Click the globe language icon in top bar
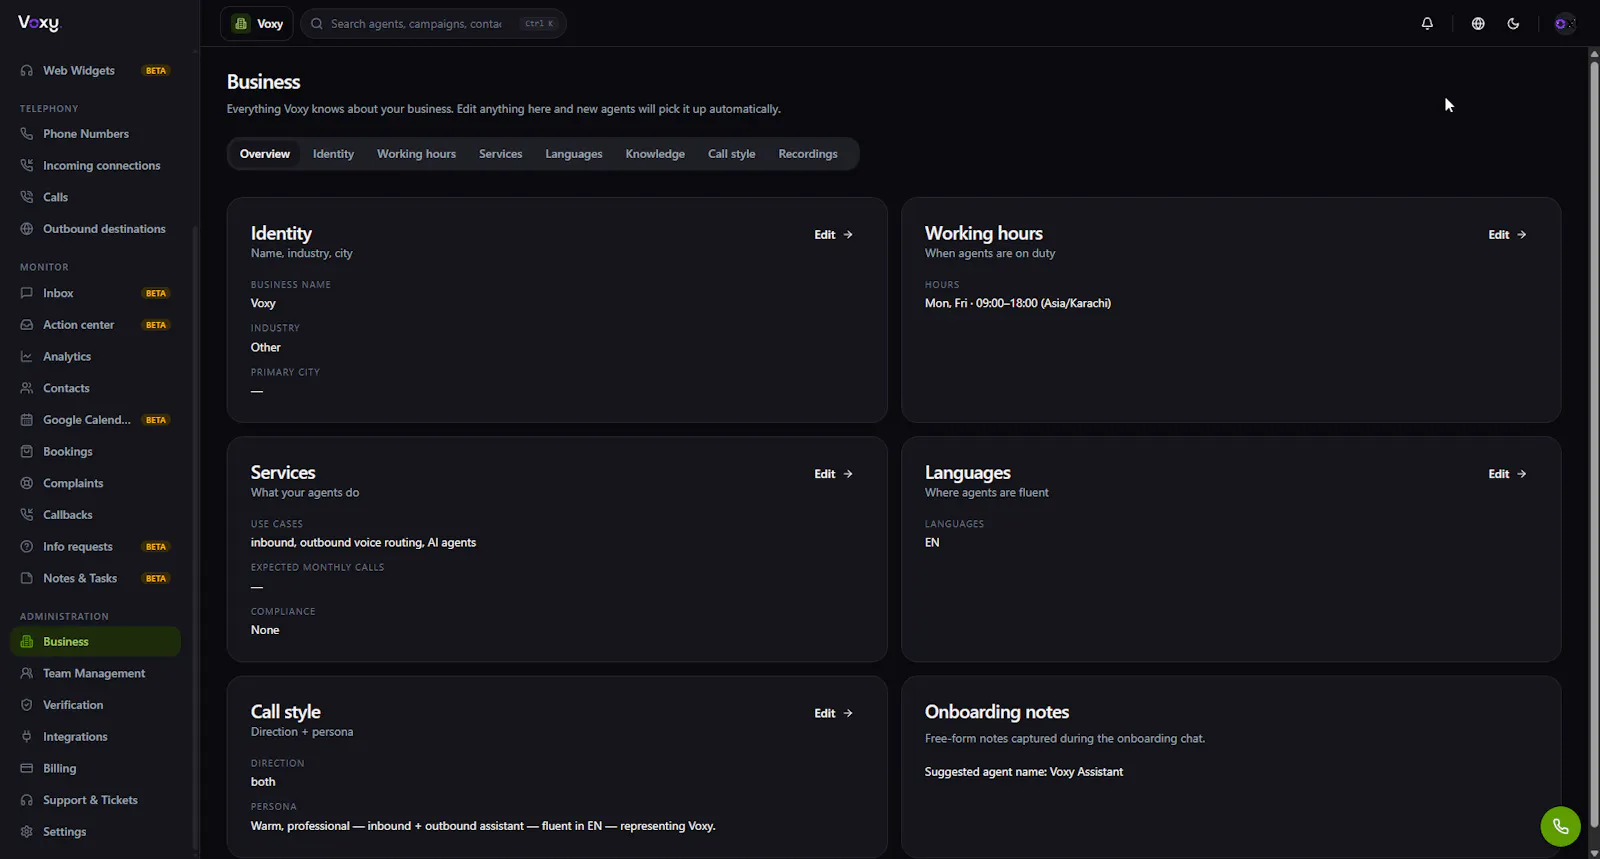The height and width of the screenshot is (859, 1600). [1478, 24]
